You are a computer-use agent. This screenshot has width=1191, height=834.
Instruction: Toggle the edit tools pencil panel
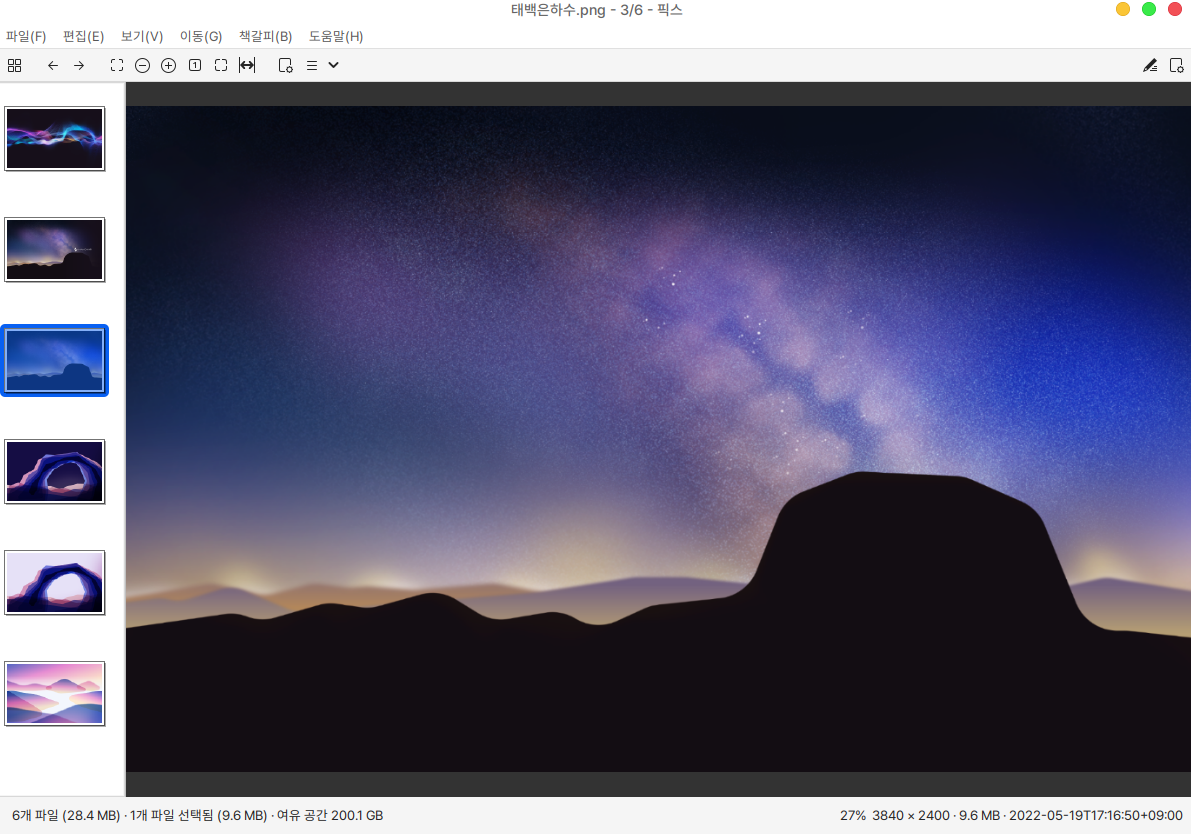pyautogui.click(x=1150, y=65)
